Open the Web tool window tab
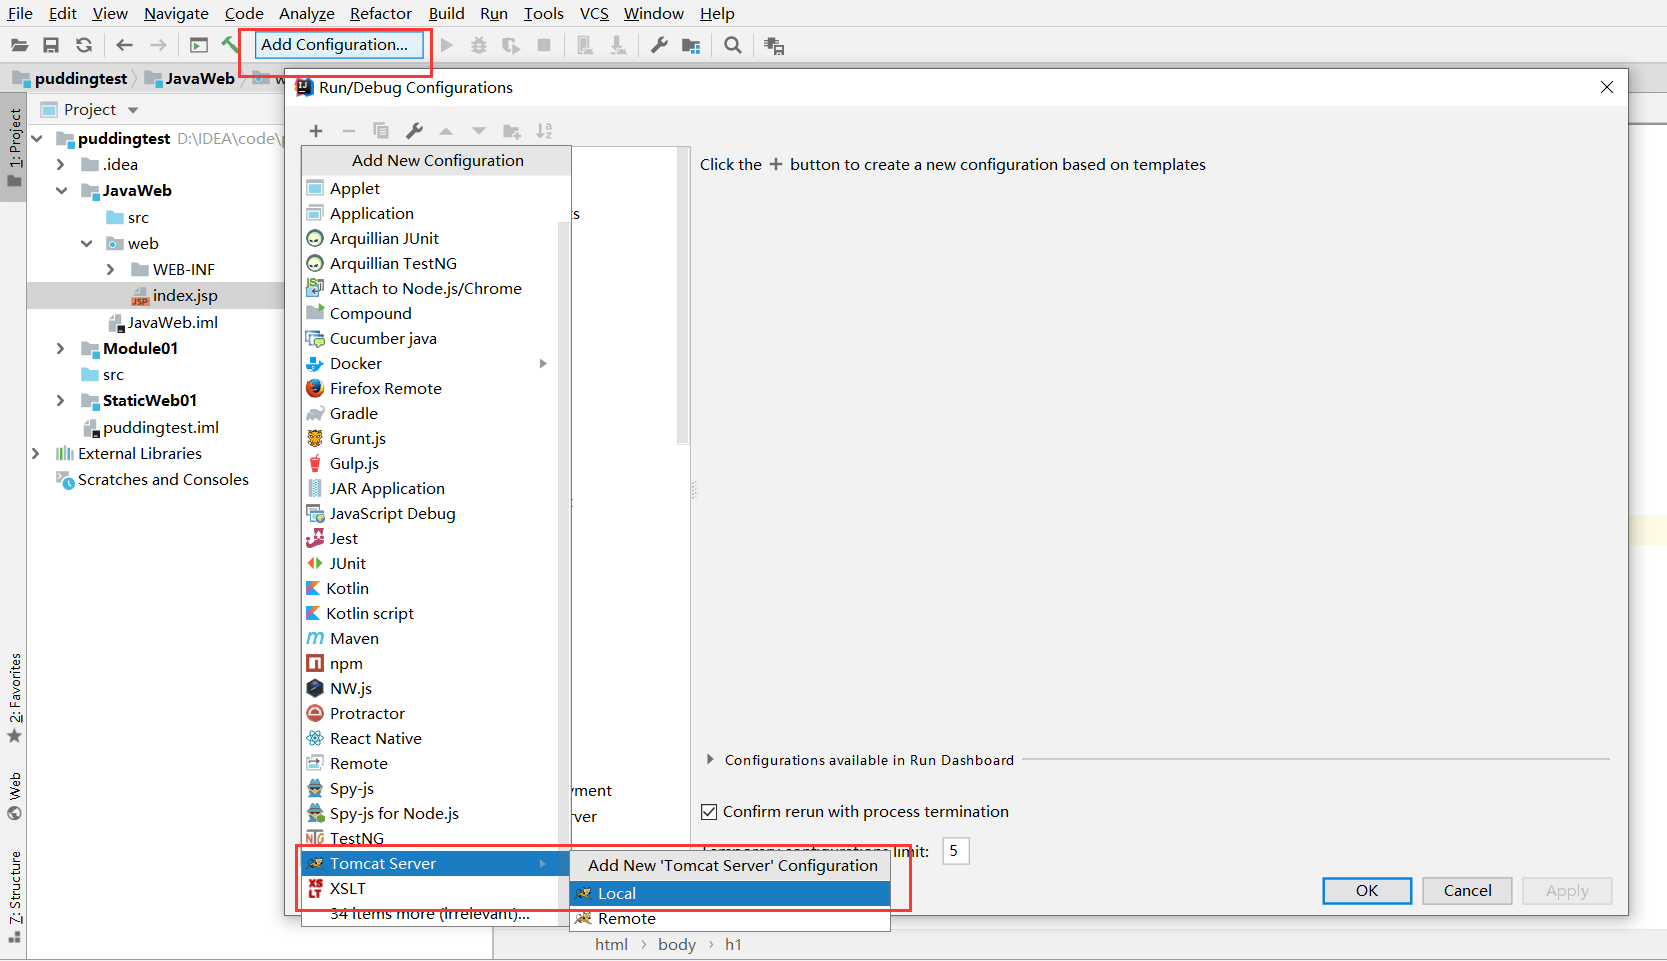Image resolution: width=1667 pixels, height=961 pixels. 14,796
